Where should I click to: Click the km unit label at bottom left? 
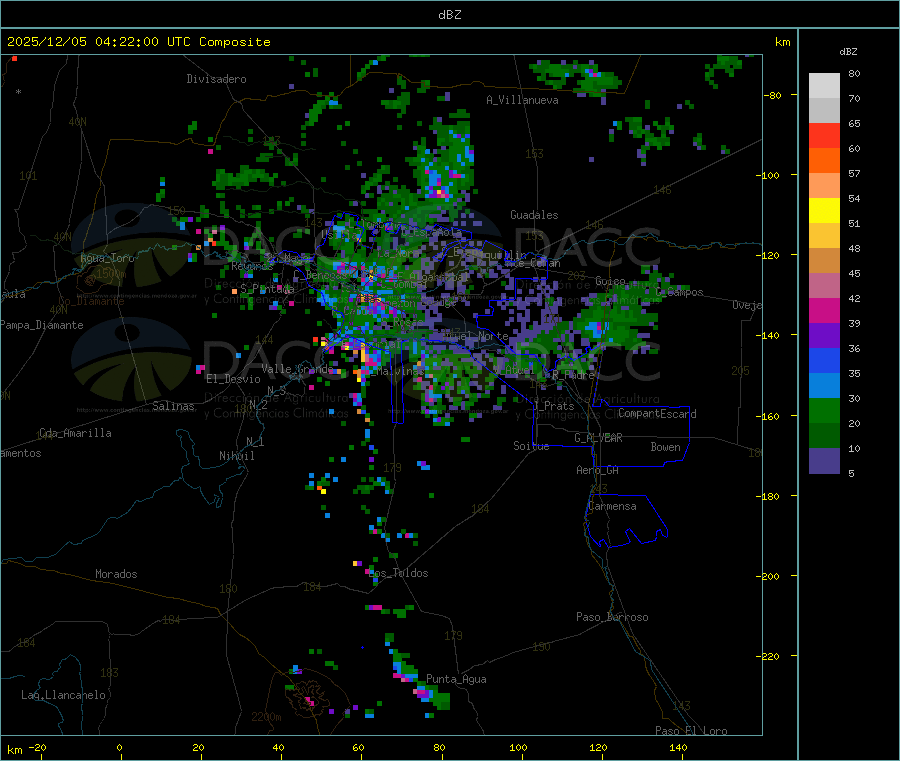pyautogui.click(x=14, y=750)
